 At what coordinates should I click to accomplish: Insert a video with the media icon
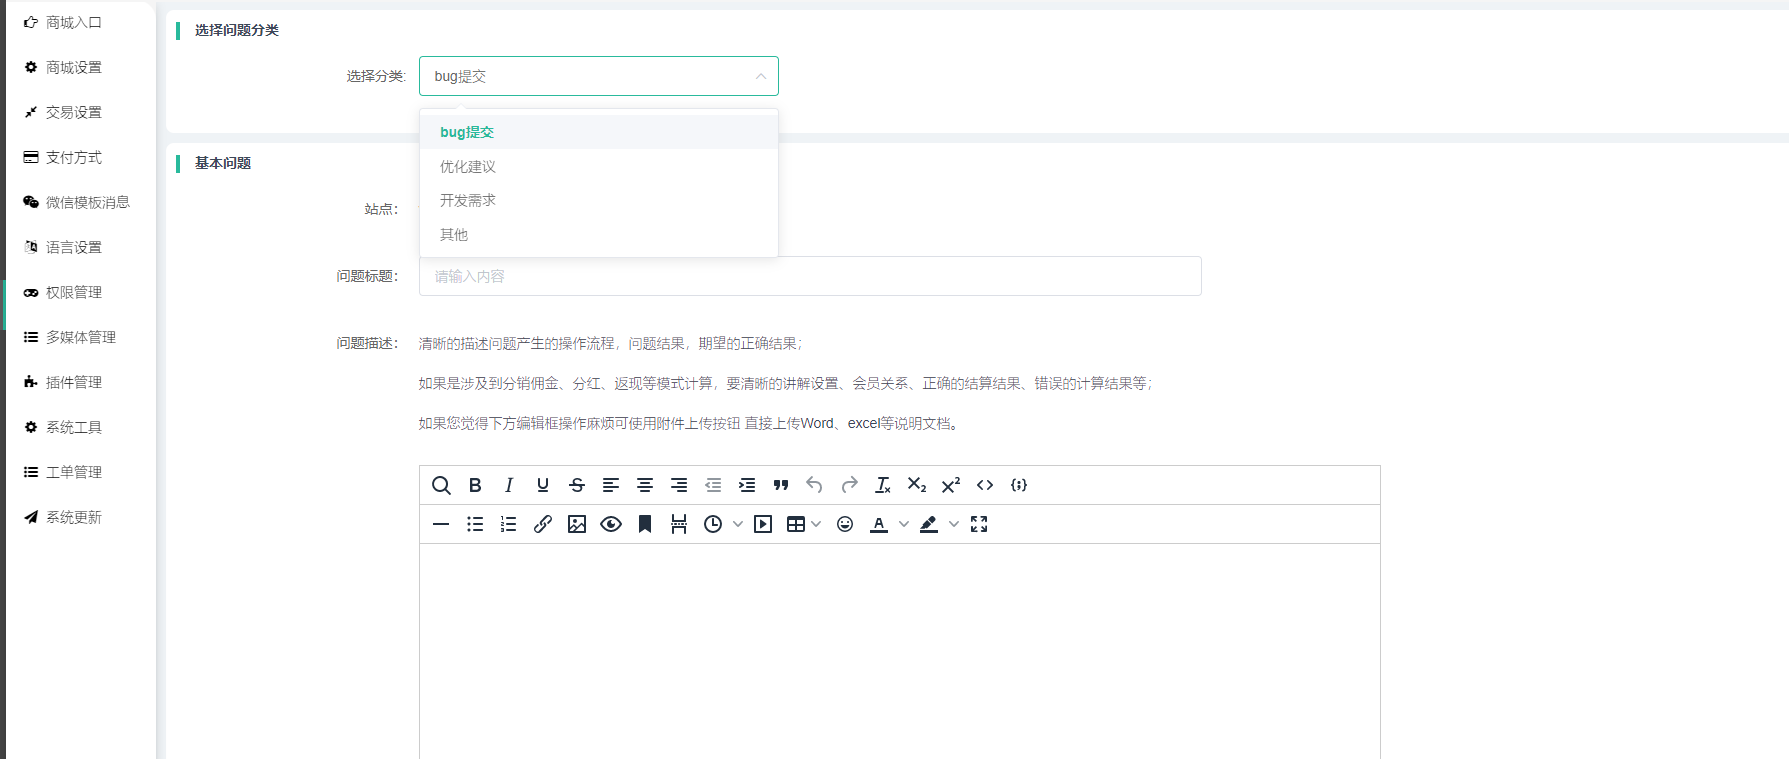763,524
